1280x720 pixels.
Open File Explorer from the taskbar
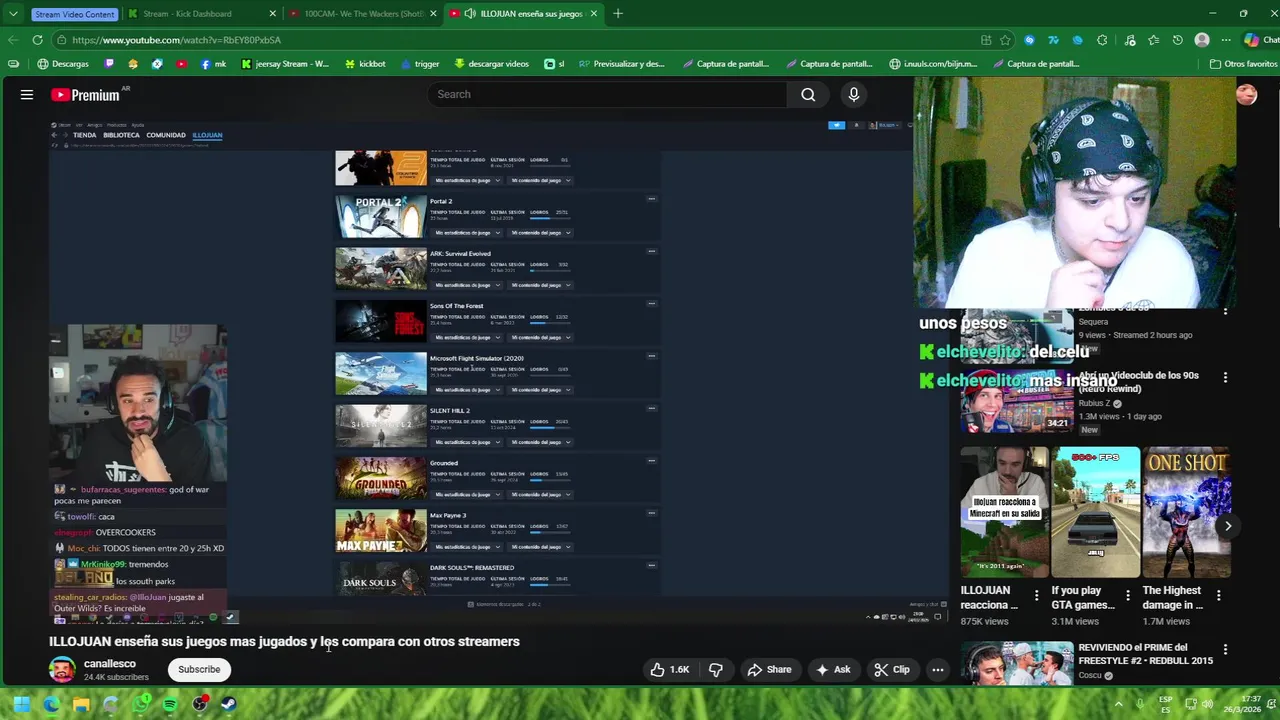coord(81,704)
